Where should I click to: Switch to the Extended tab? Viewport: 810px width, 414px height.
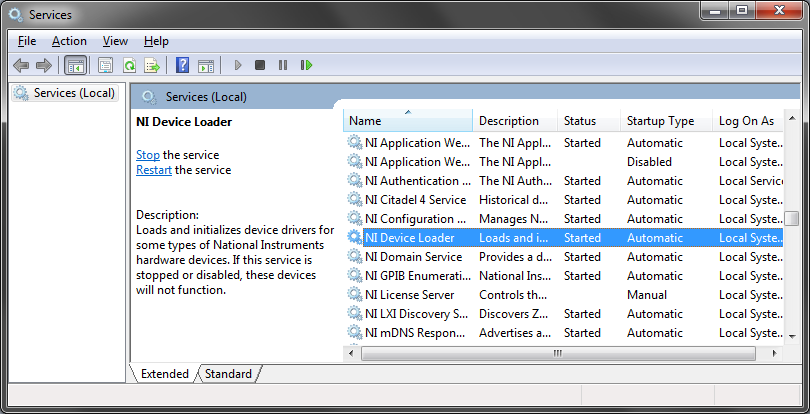(164, 374)
